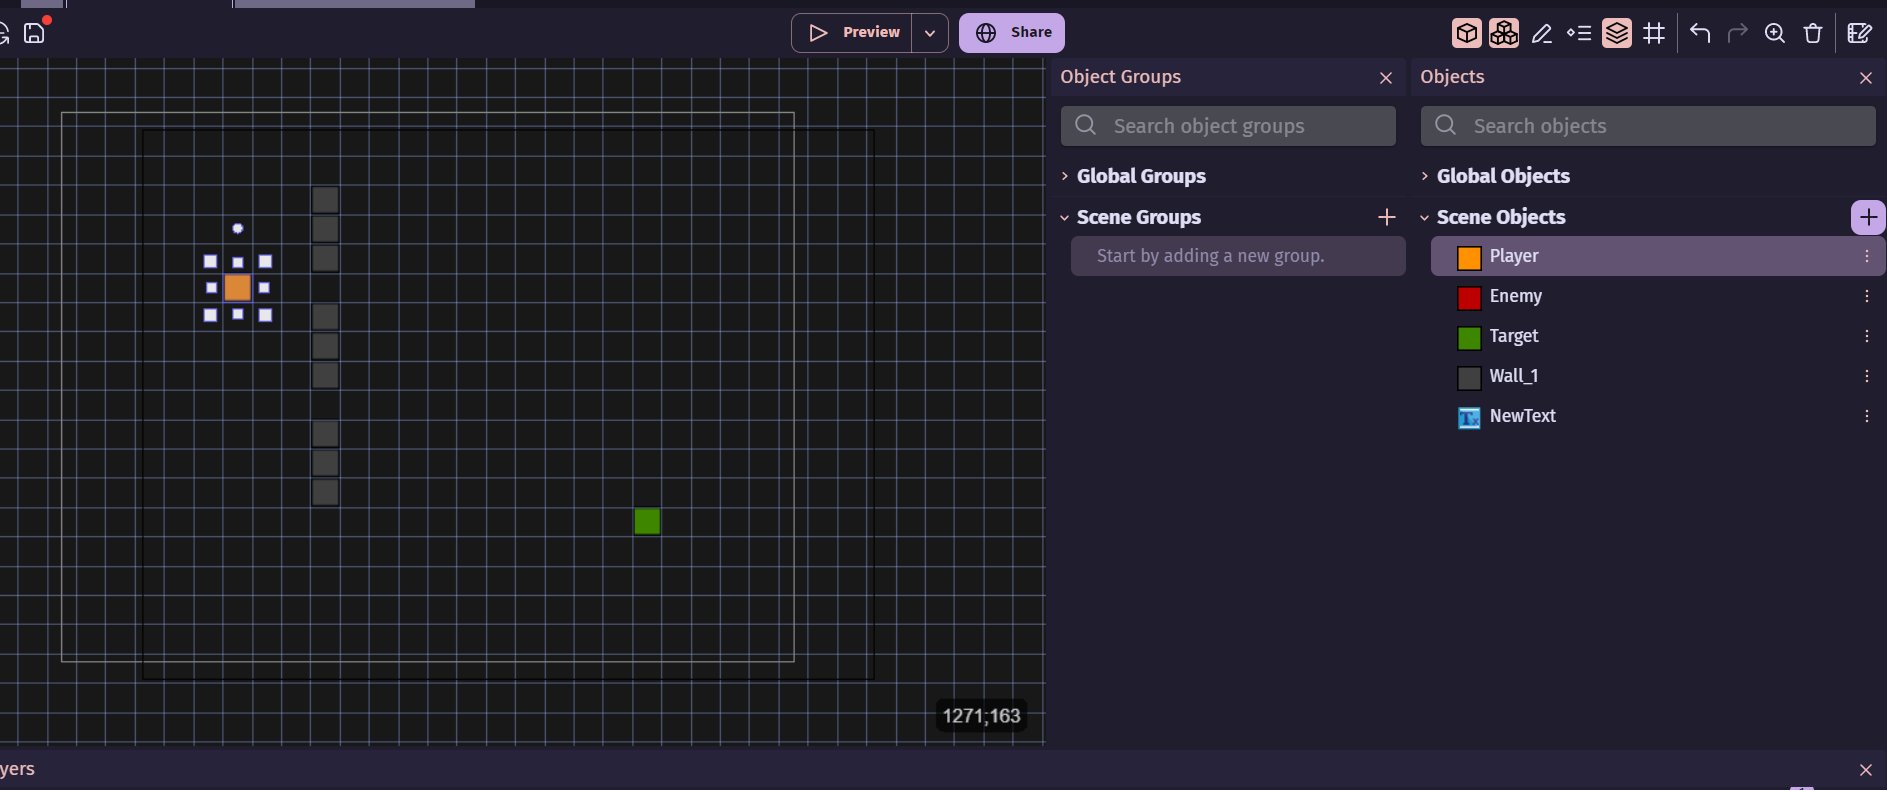Screen dimensions: 1887x790
Task: Undo the last change
Action: pos(1700,33)
